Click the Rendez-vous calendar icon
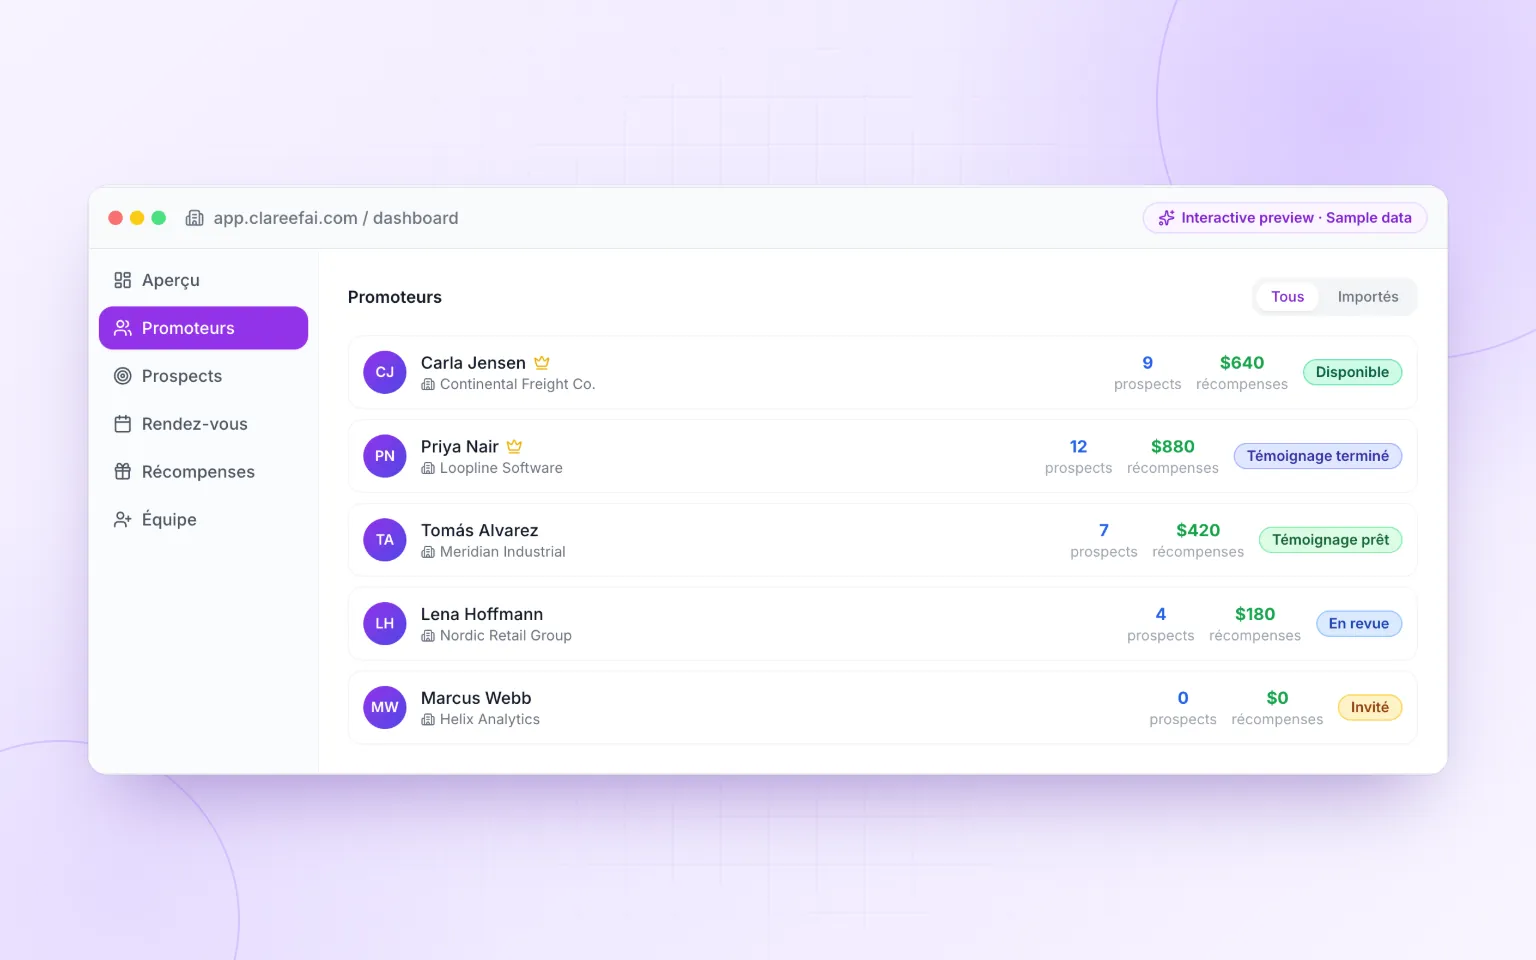 point(123,424)
